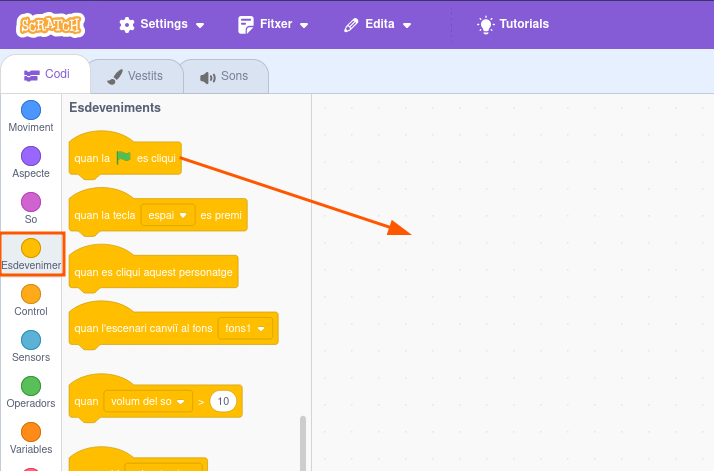Open the 'volum del so' dropdown
714x471 pixels.
148,401
